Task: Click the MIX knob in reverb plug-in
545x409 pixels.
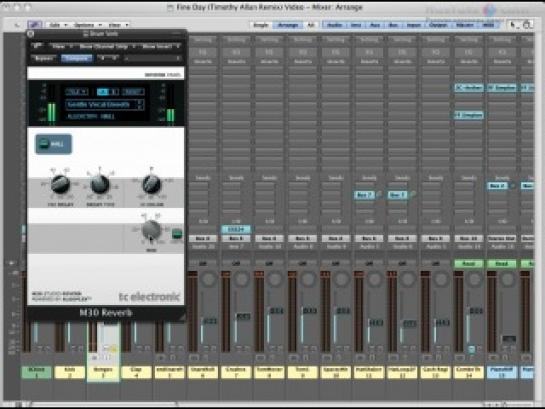Action: [x=152, y=230]
